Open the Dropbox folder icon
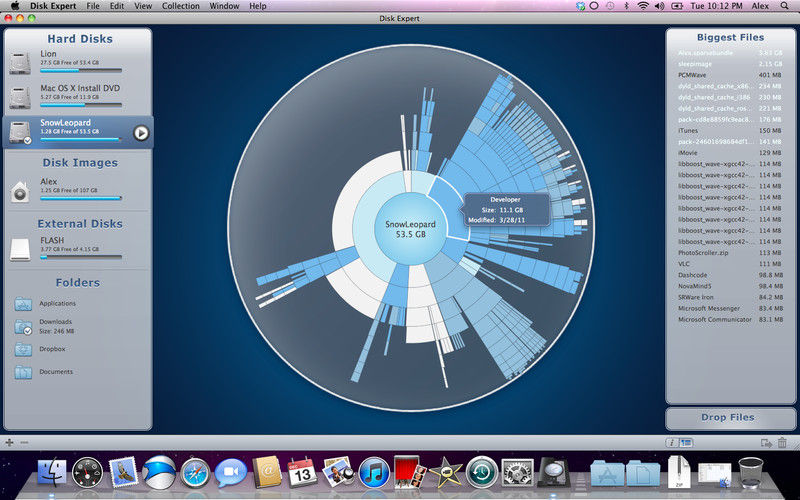The width and height of the screenshot is (800, 500). [x=23, y=349]
